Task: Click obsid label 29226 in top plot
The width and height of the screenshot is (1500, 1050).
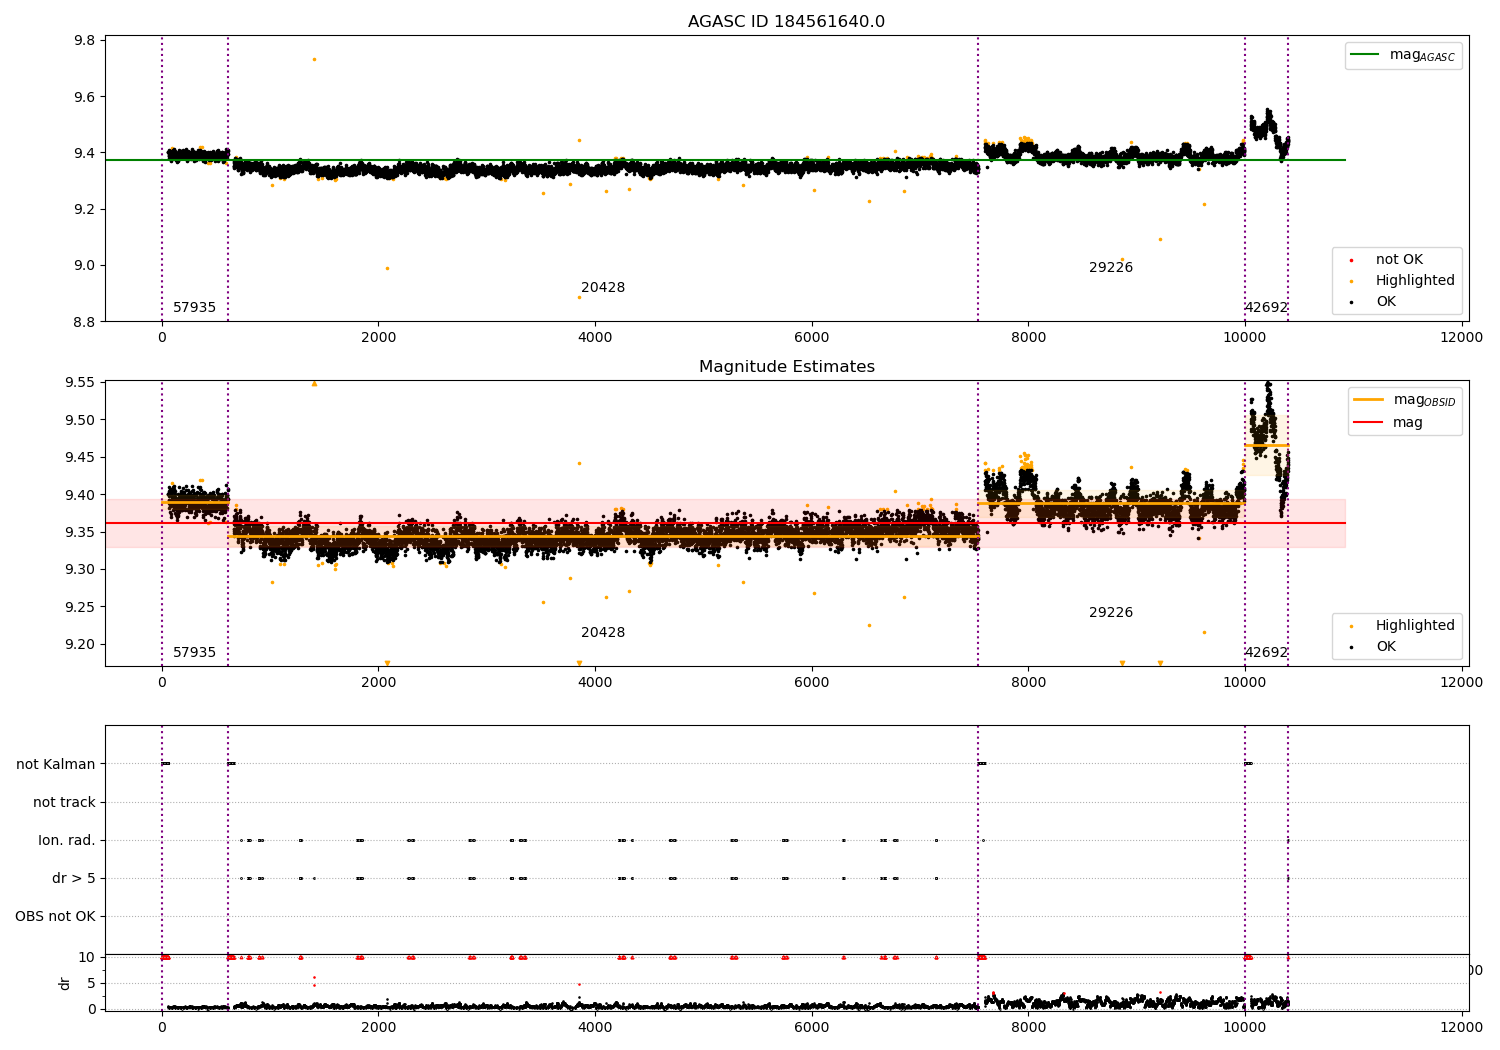Action: [x=1111, y=268]
